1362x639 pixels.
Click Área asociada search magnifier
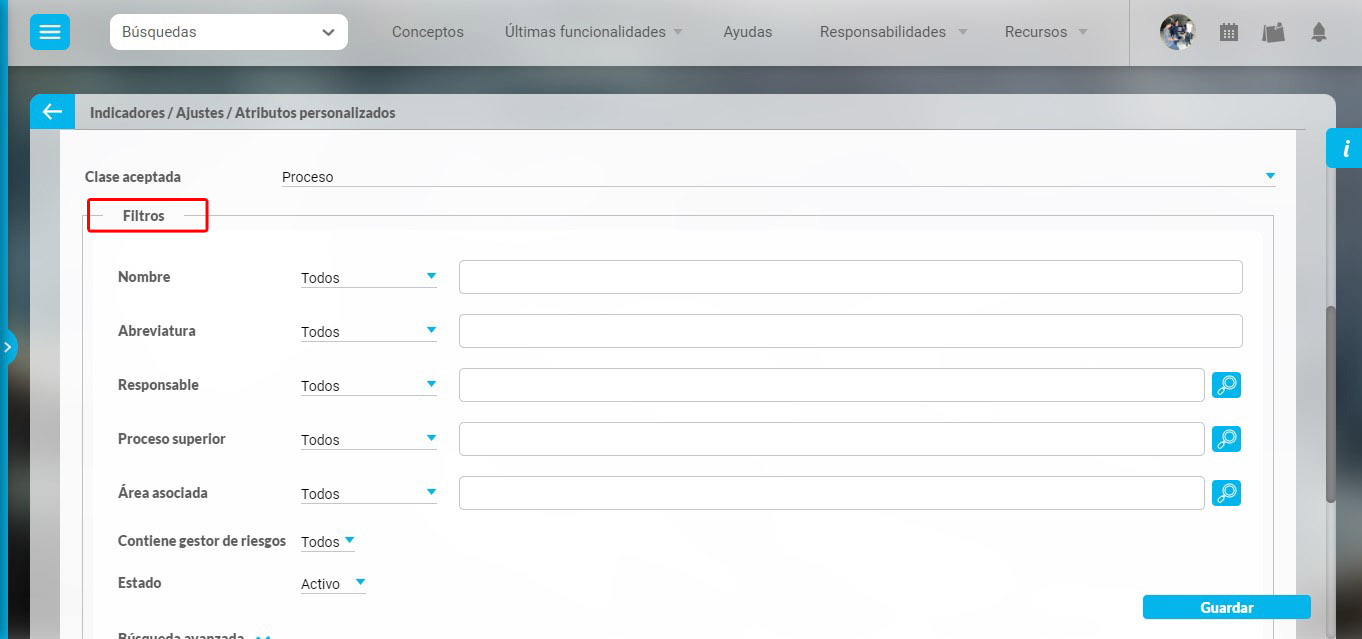point(1226,493)
